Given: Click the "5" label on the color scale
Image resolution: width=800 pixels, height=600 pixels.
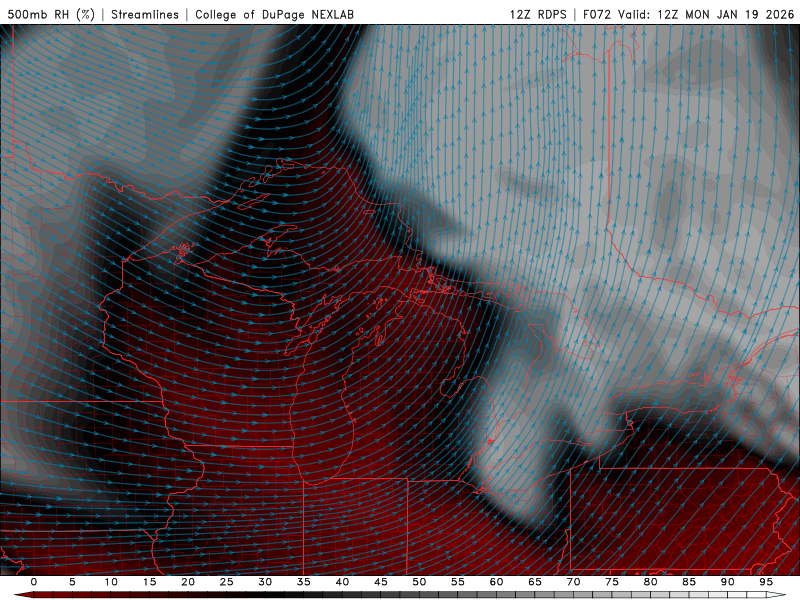Looking at the screenshot, I should click(72, 582).
